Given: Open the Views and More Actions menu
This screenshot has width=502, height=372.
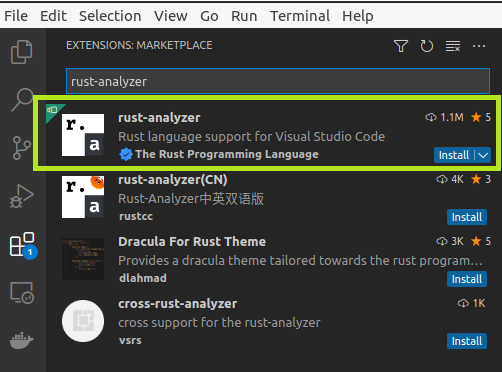Looking at the screenshot, I should [x=479, y=46].
